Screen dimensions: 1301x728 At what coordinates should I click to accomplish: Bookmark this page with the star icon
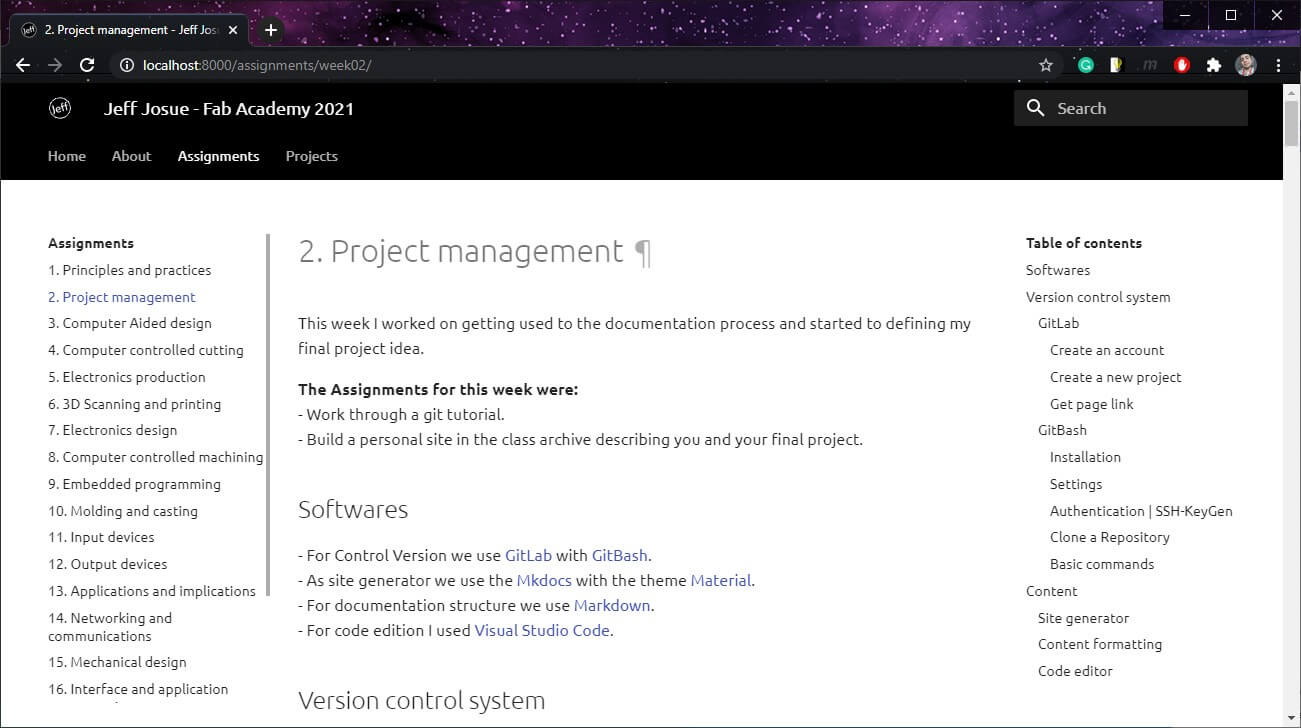click(x=1046, y=65)
